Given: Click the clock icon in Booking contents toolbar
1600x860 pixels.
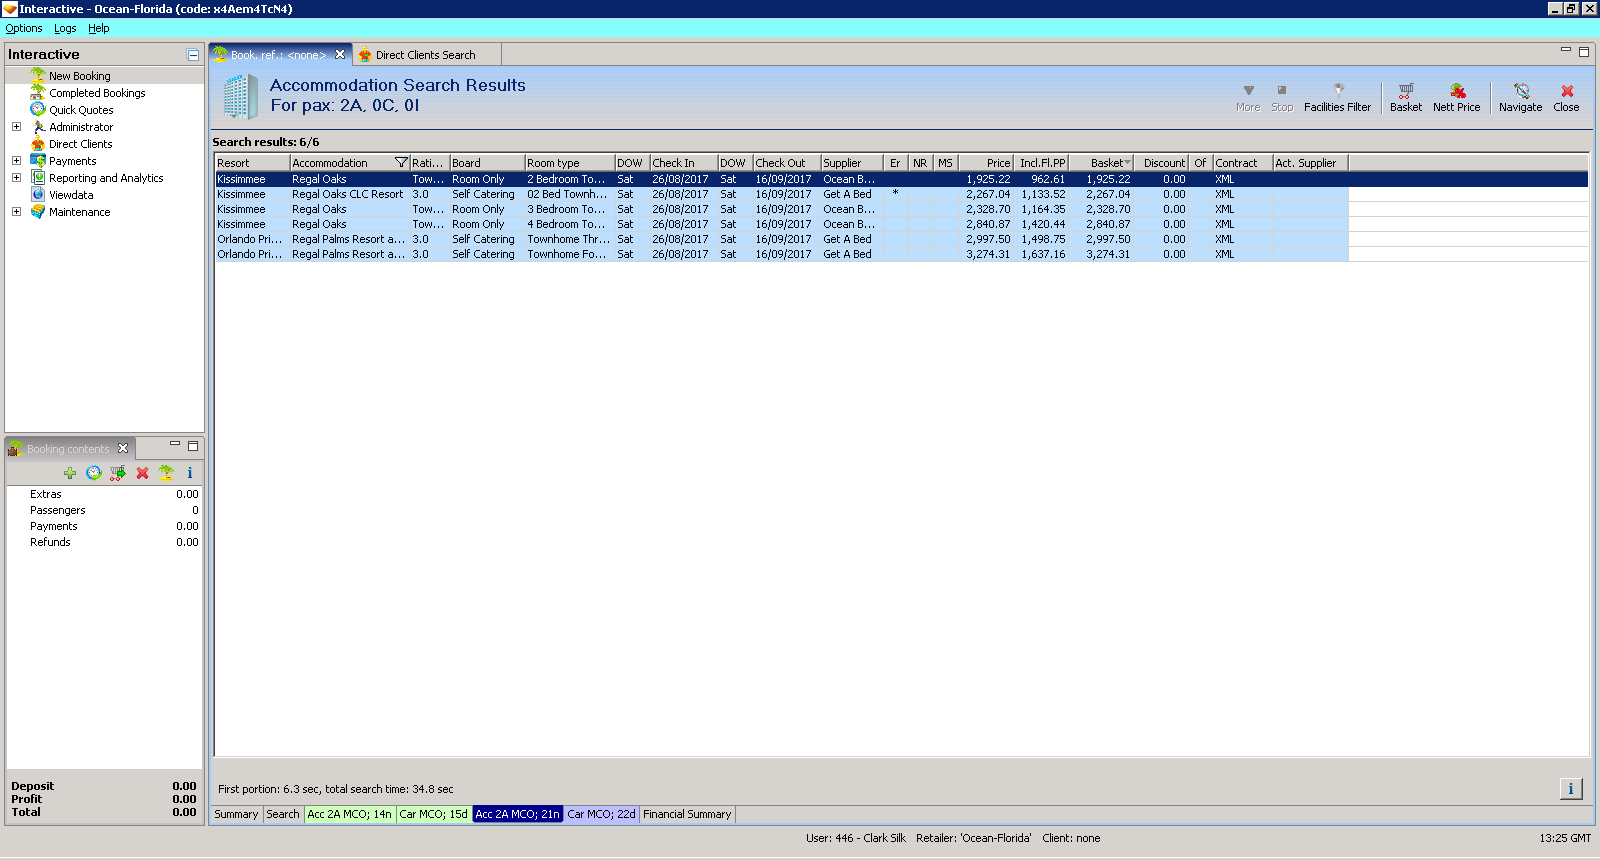Looking at the screenshot, I should [x=94, y=473].
